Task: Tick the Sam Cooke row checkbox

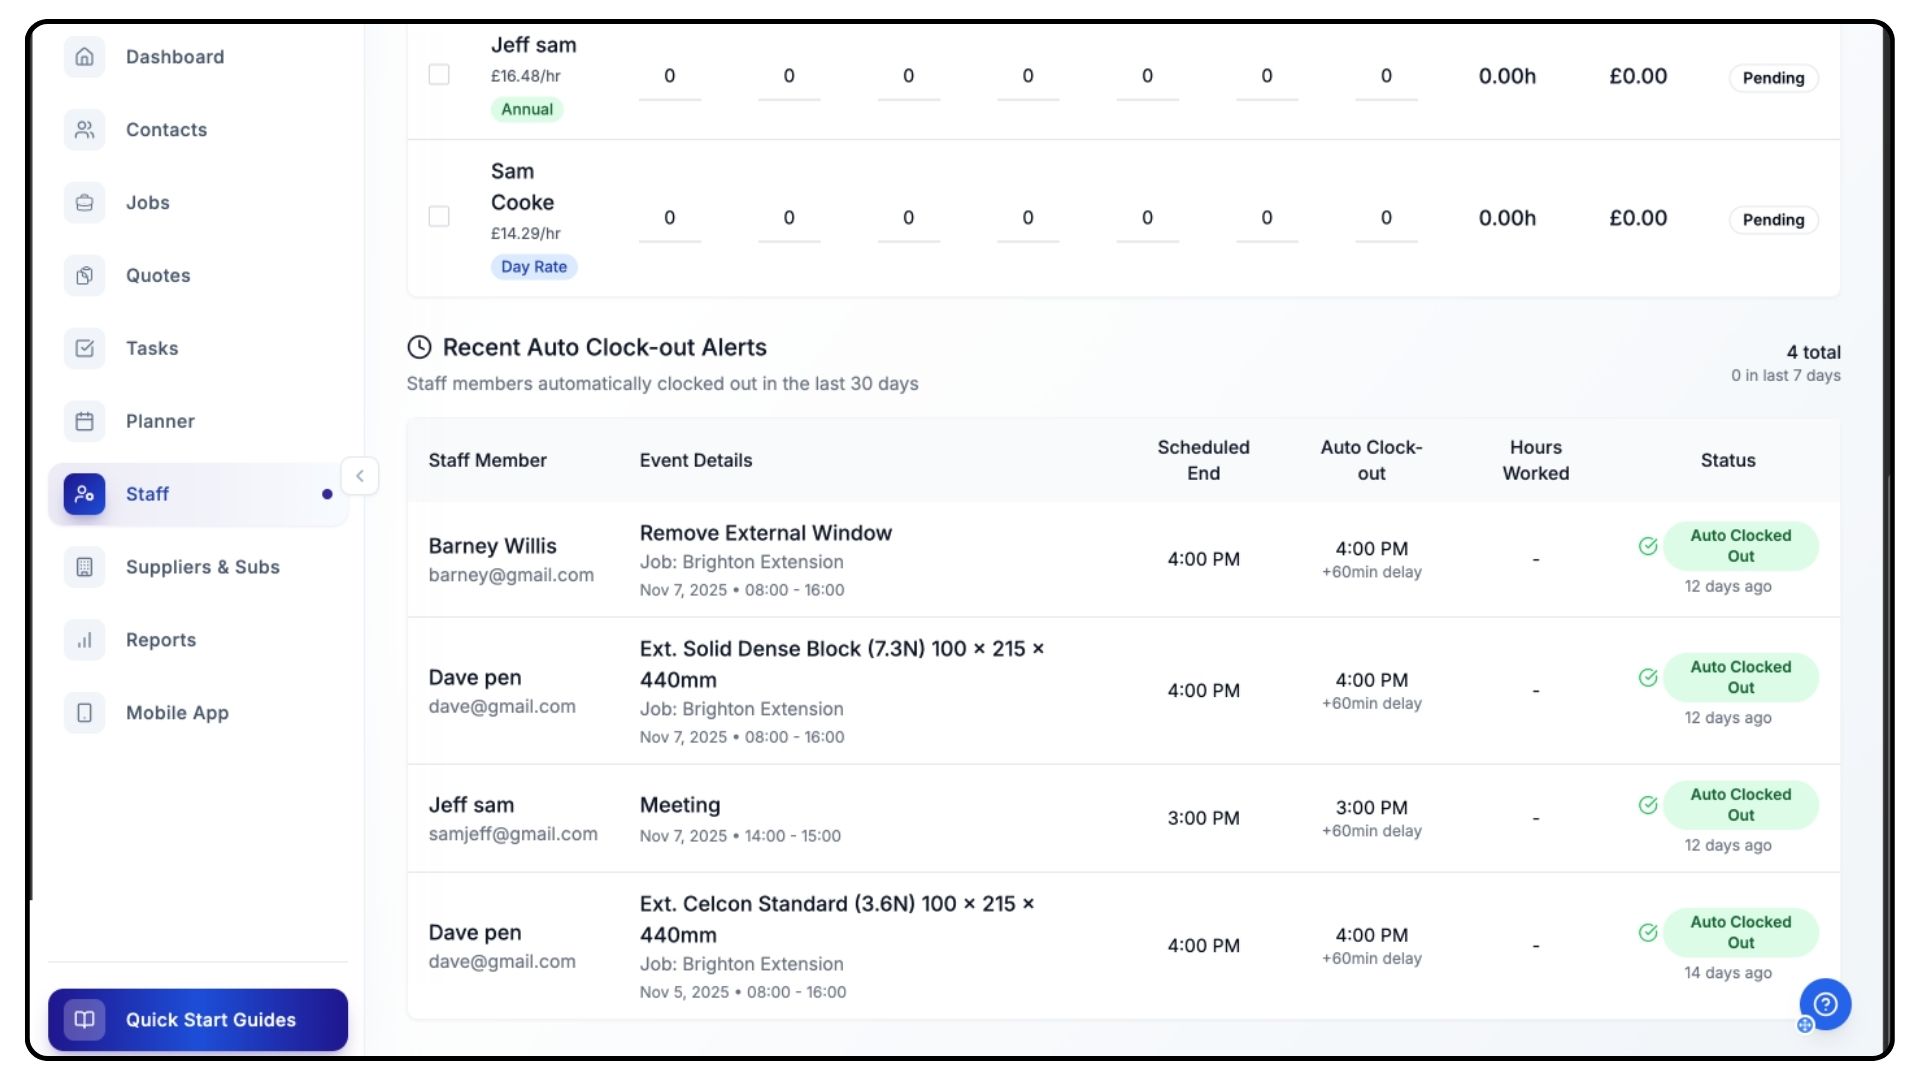Action: point(439,217)
